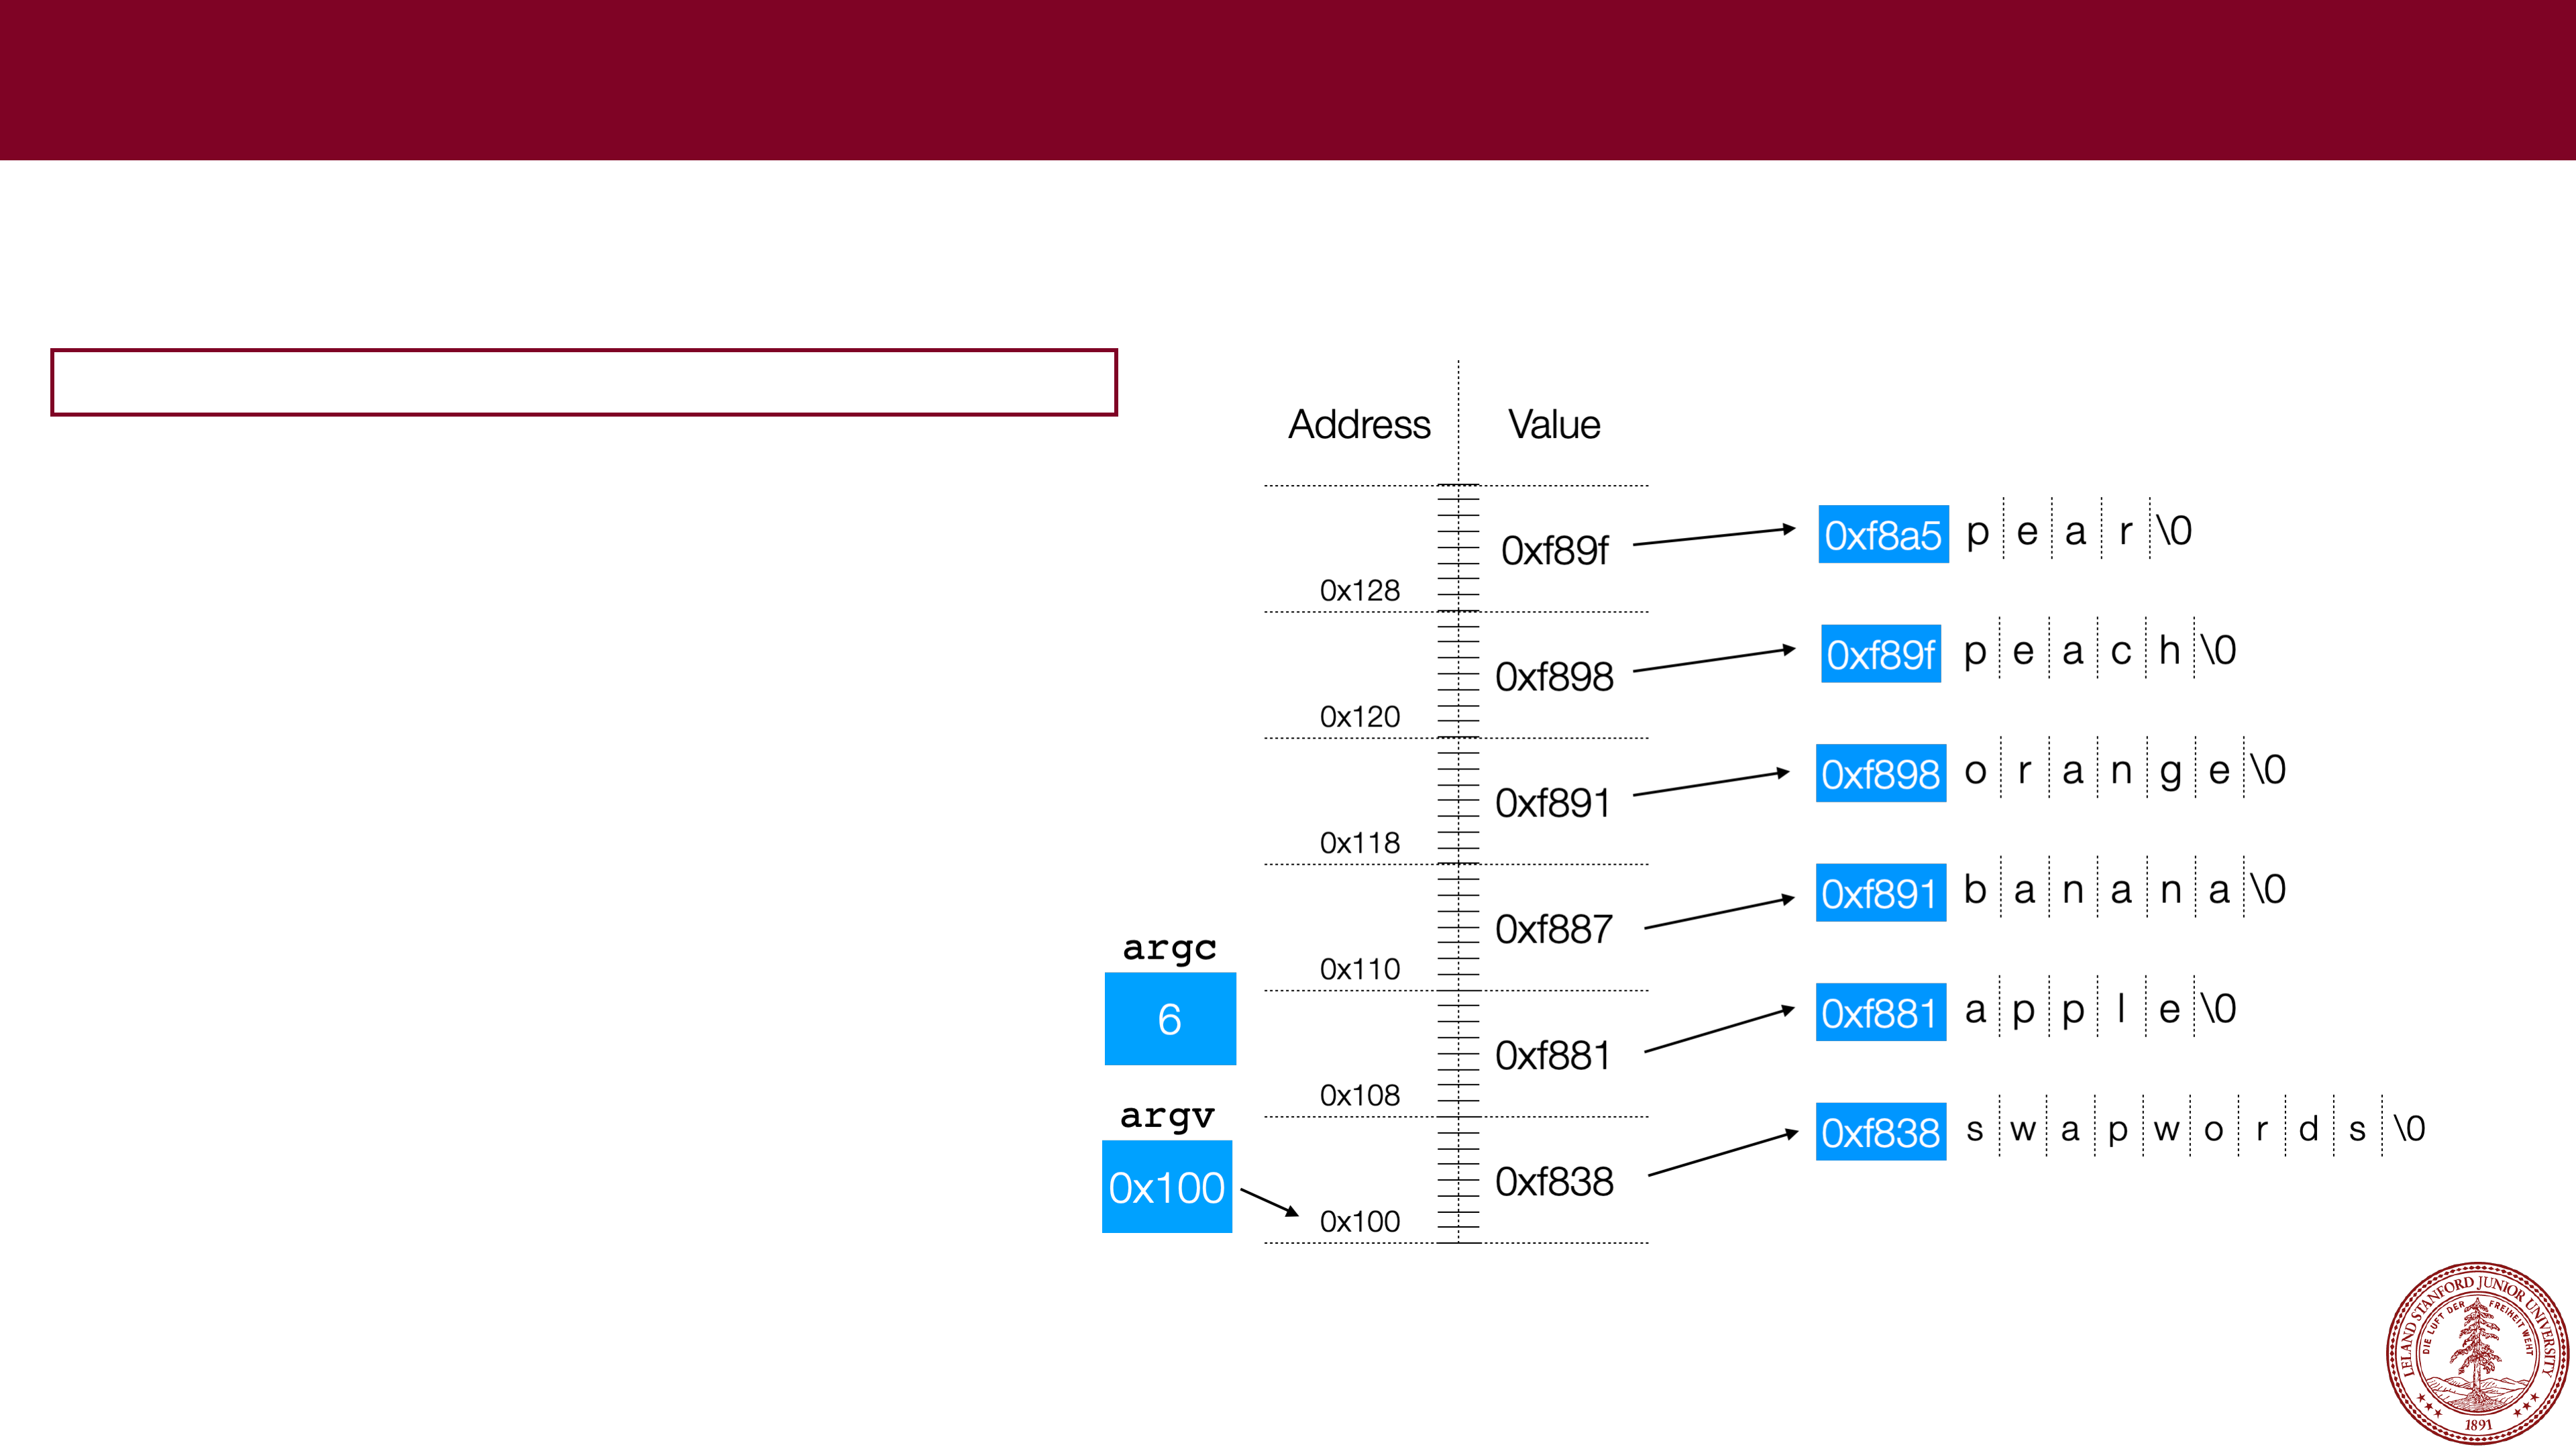2576x1449 pixels.
Task: Click the Value column header
Action: [x=1553, y=425]
